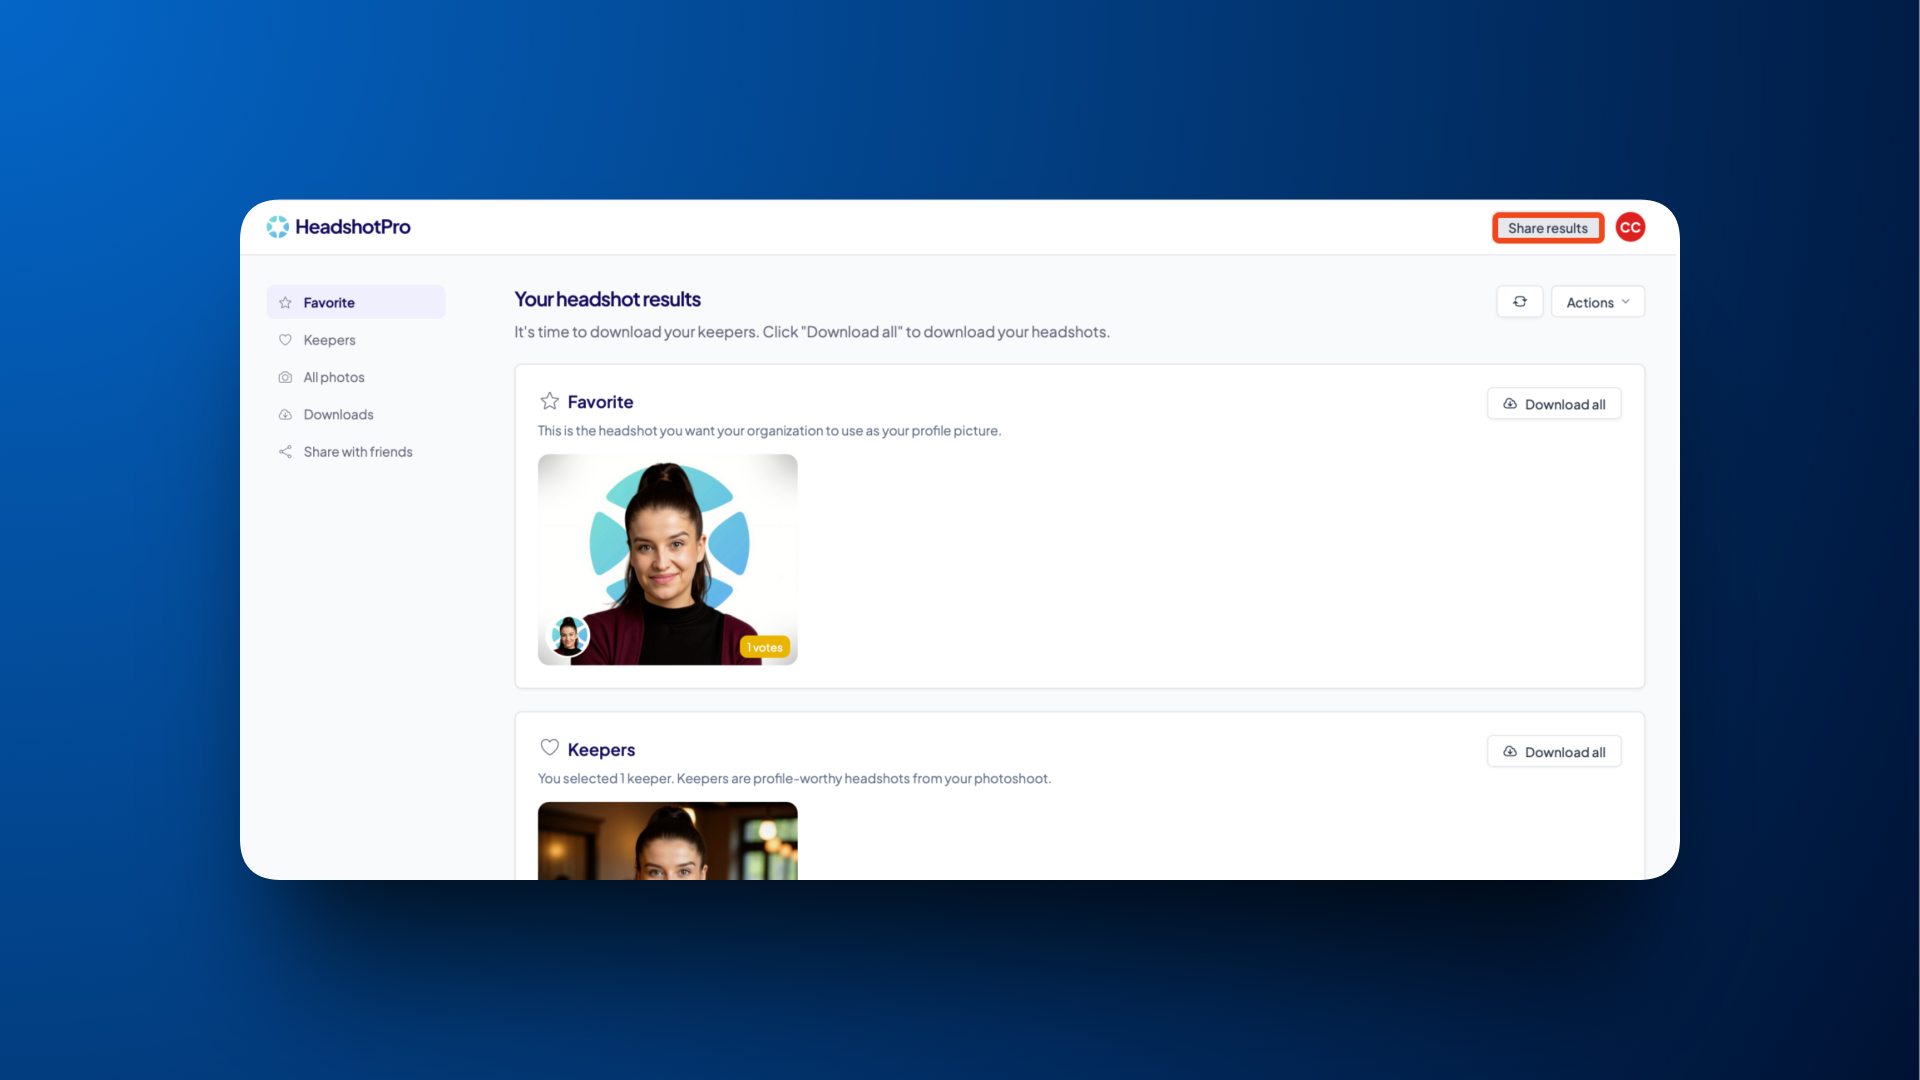Click the heart icon beside Keepers heading
Image resolution: width=1920 pixels, height=1080 pixels.
coord(549,748)
